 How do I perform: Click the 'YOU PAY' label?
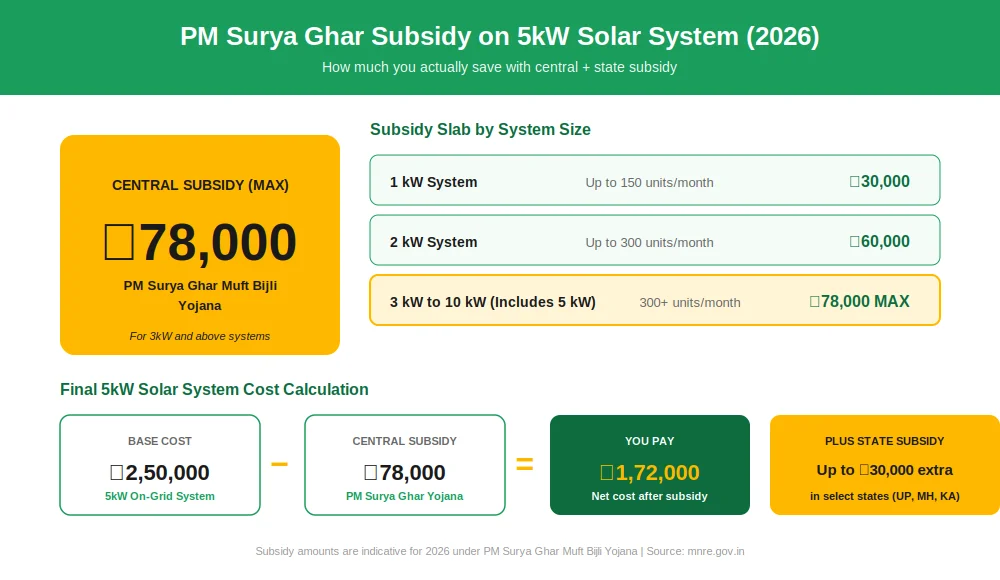tap(649, 441)
